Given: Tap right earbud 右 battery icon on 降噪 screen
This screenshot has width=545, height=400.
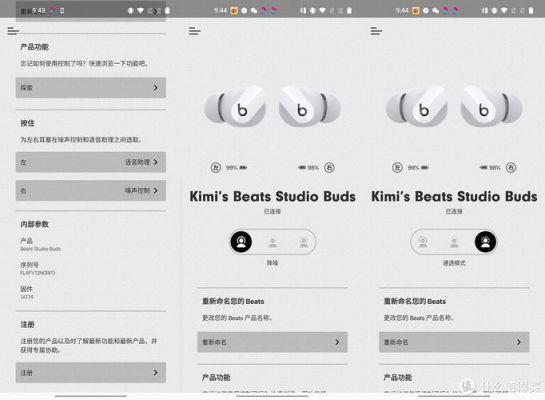Looking at the screenshot, I should pyautogui.click(x=329, y=168).
